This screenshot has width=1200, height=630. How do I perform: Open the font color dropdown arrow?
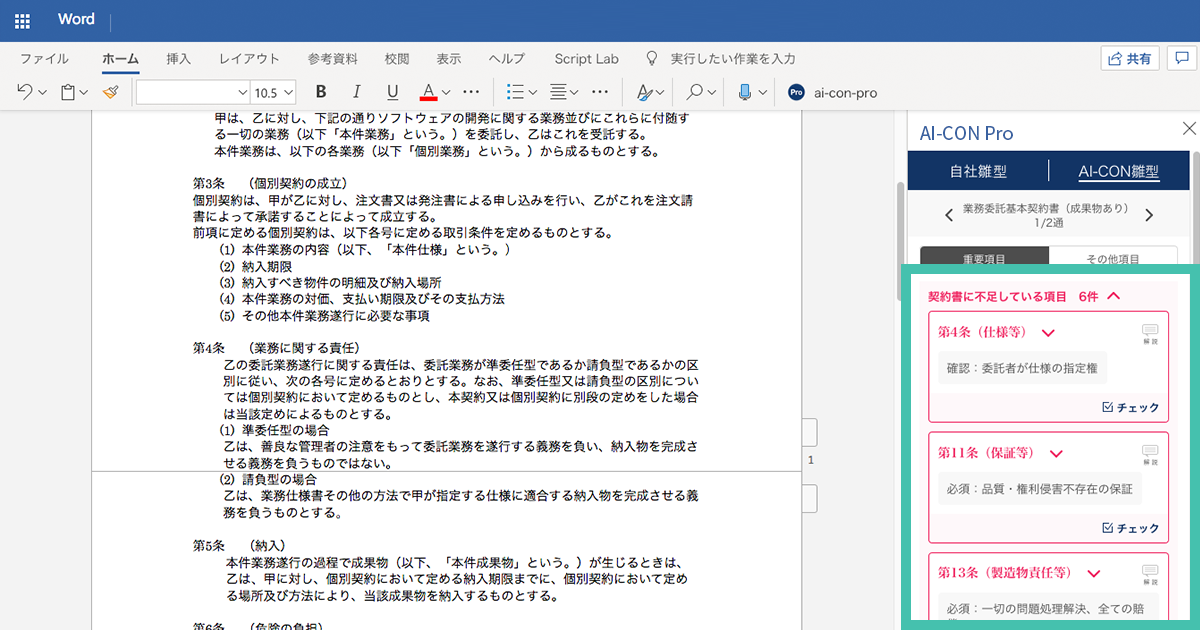(446, 93)
